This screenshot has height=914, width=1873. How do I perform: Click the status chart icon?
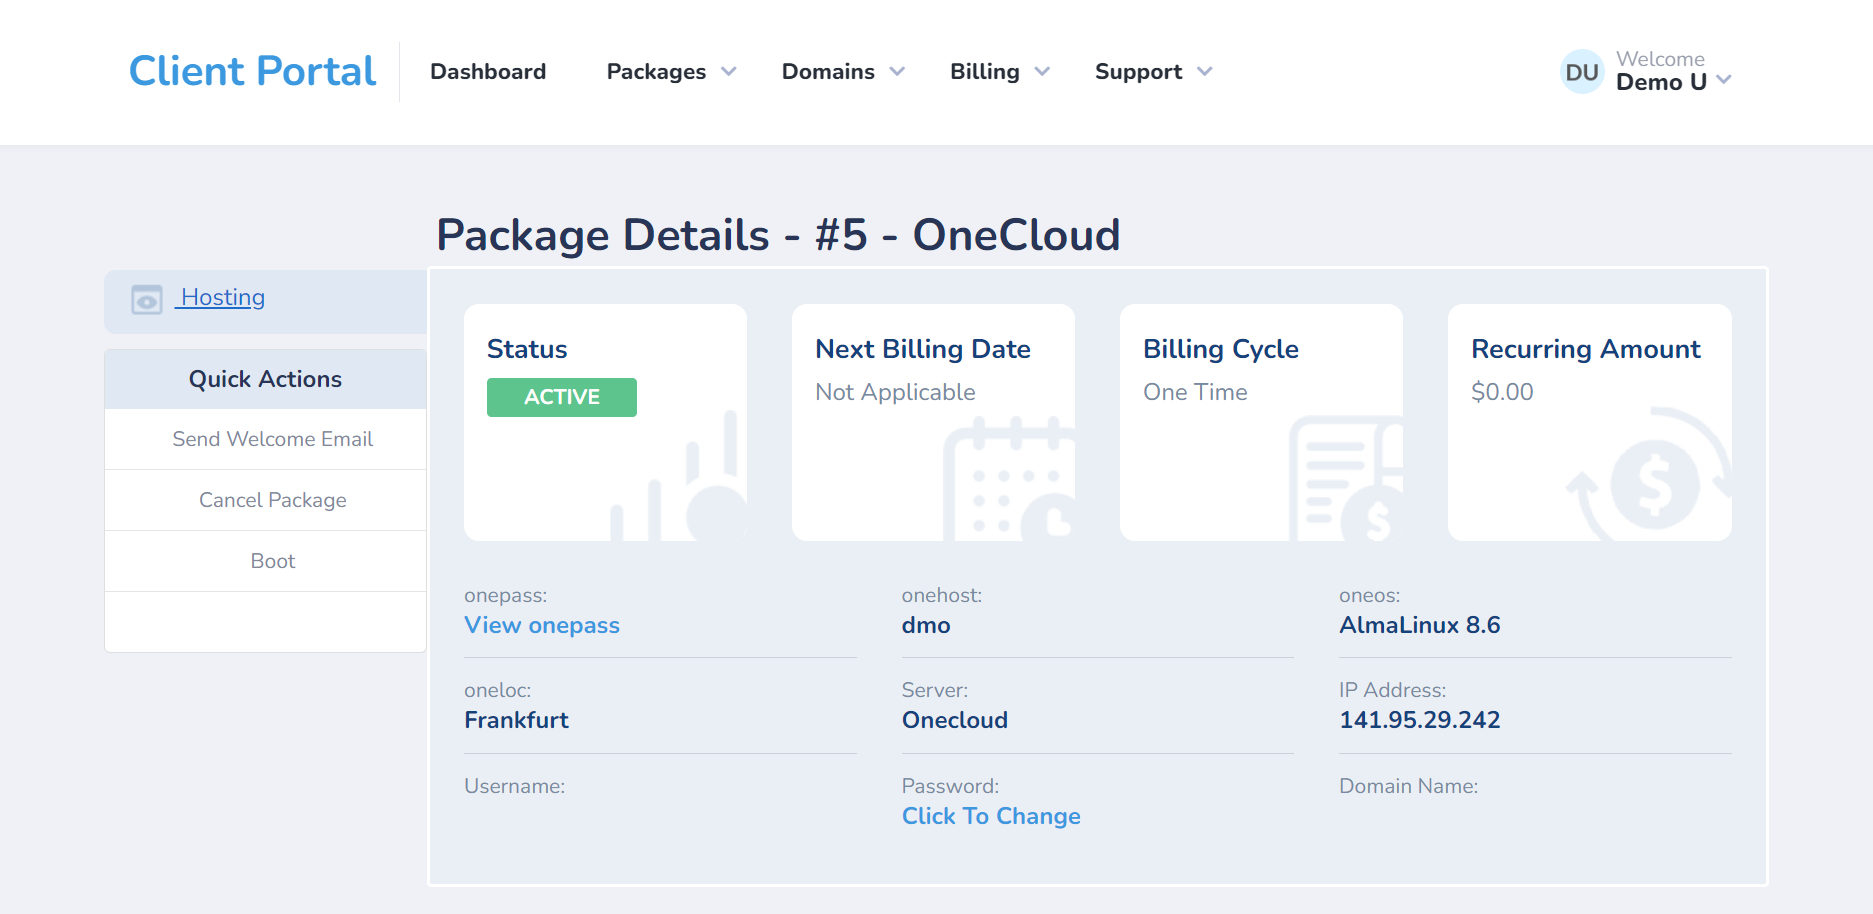679,478
